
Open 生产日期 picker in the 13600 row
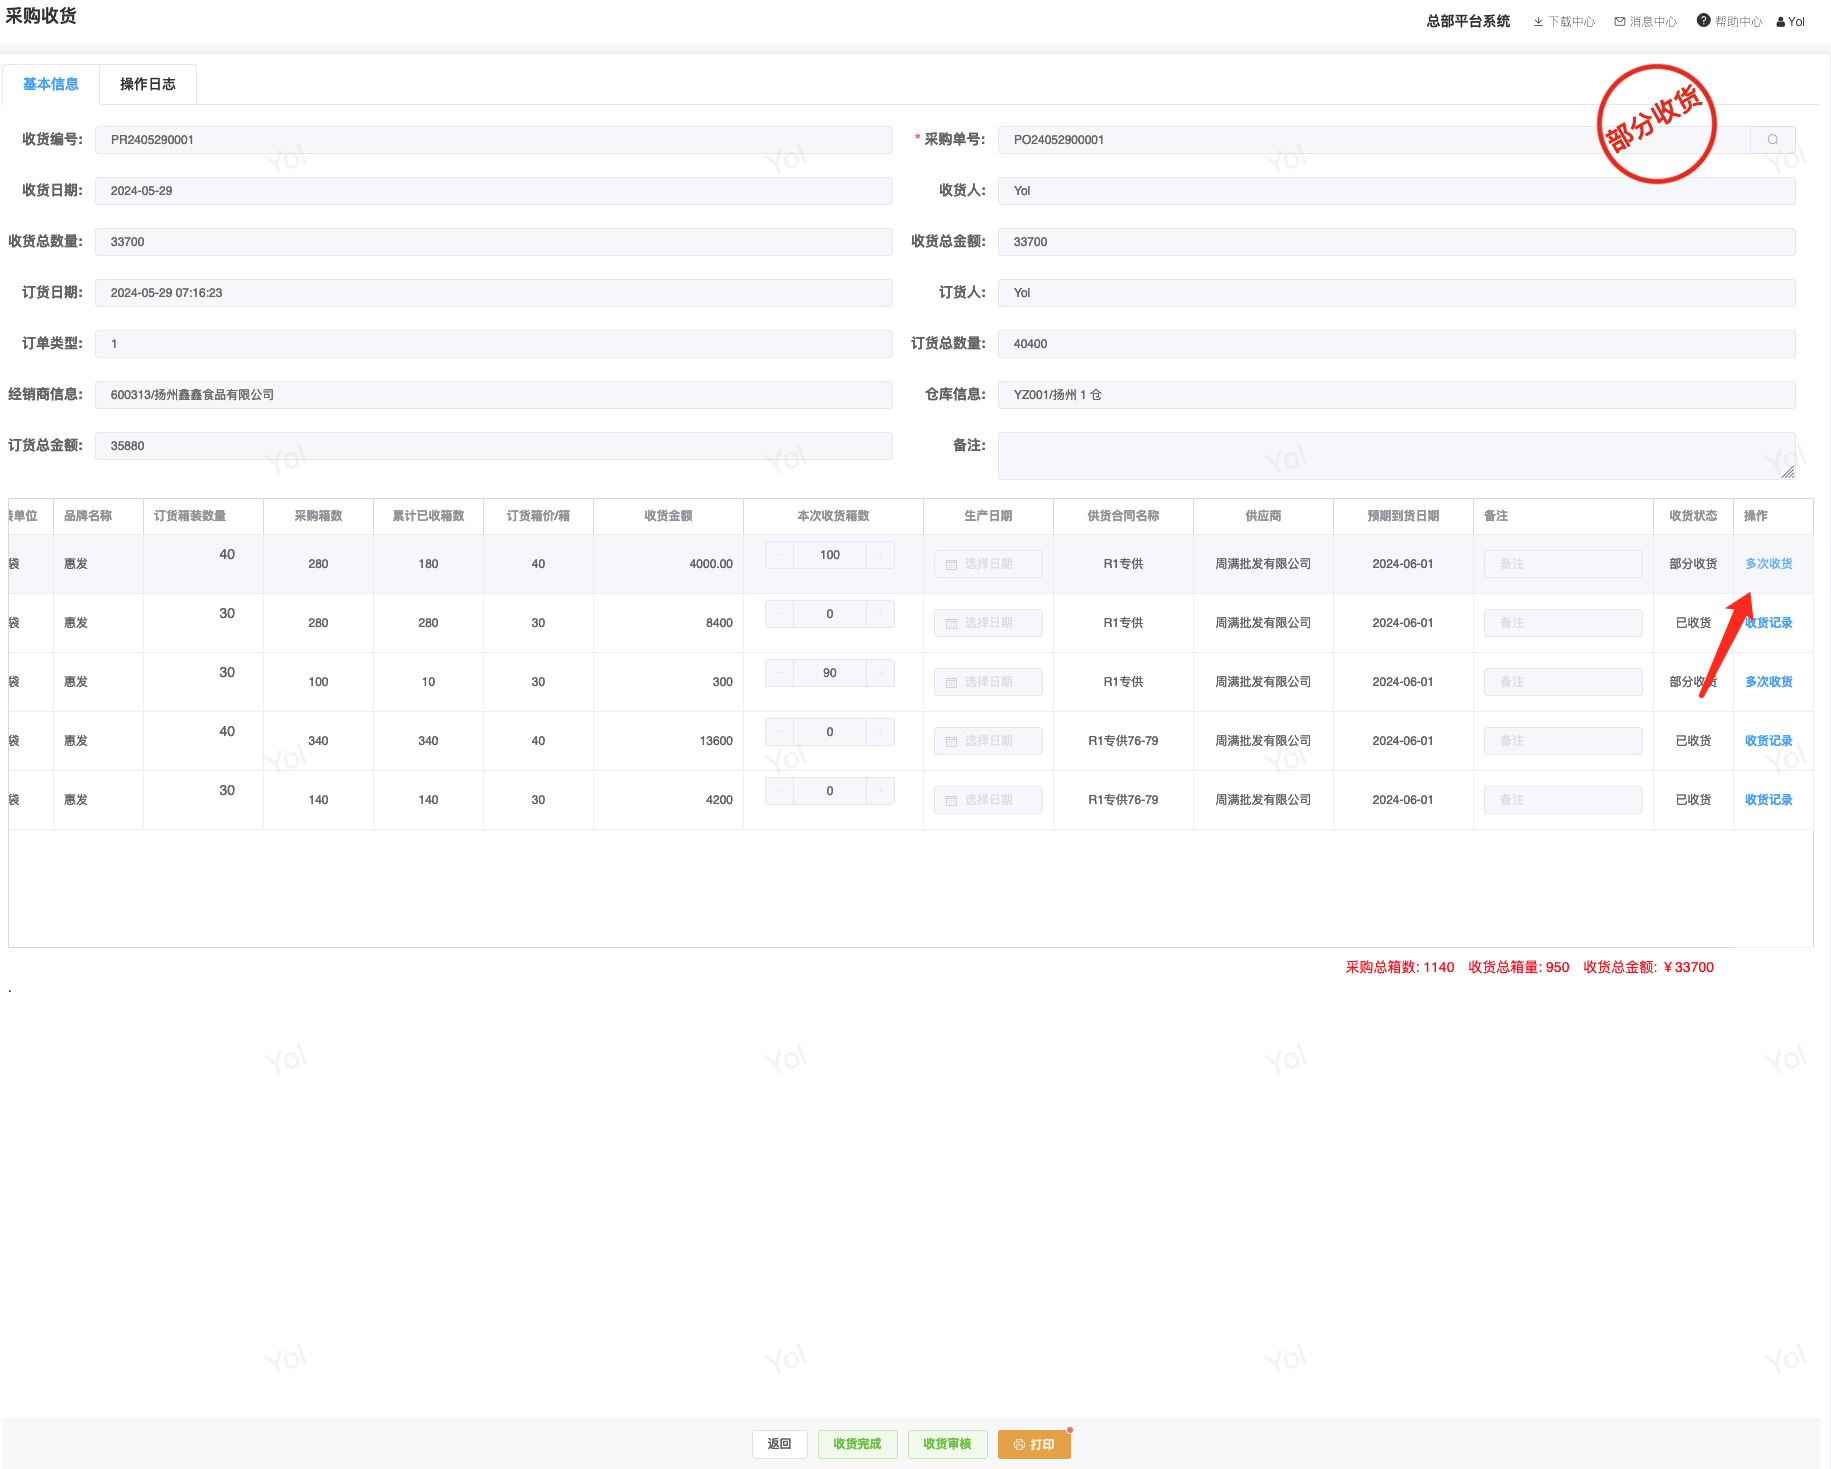pos(988,741)
